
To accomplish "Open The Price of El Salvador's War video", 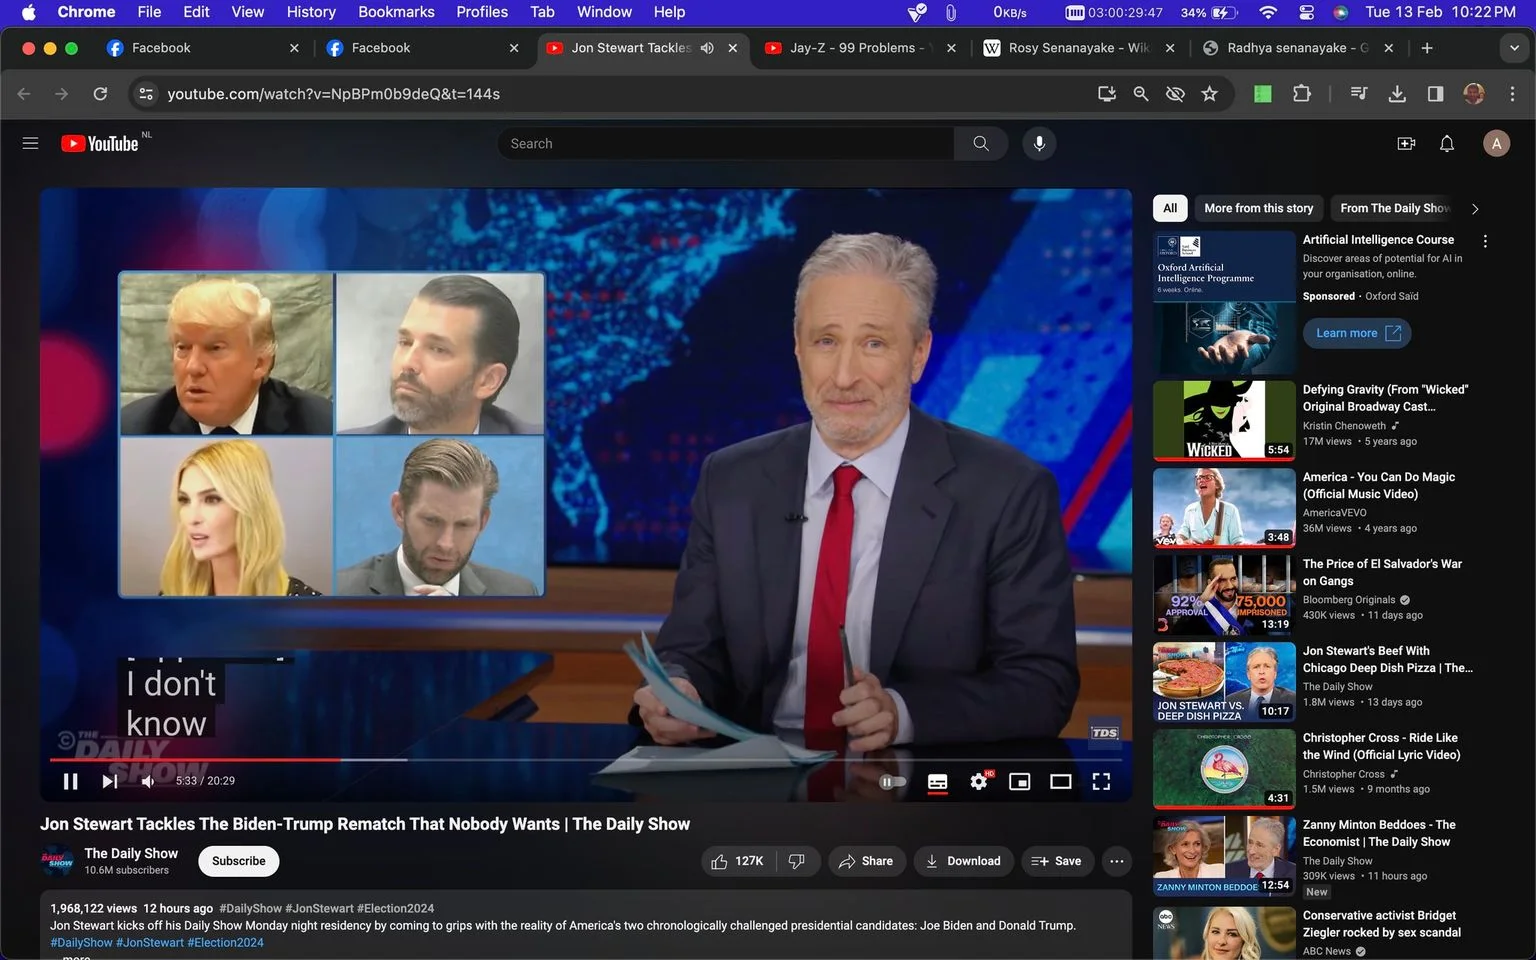I will coord(1224,595).
